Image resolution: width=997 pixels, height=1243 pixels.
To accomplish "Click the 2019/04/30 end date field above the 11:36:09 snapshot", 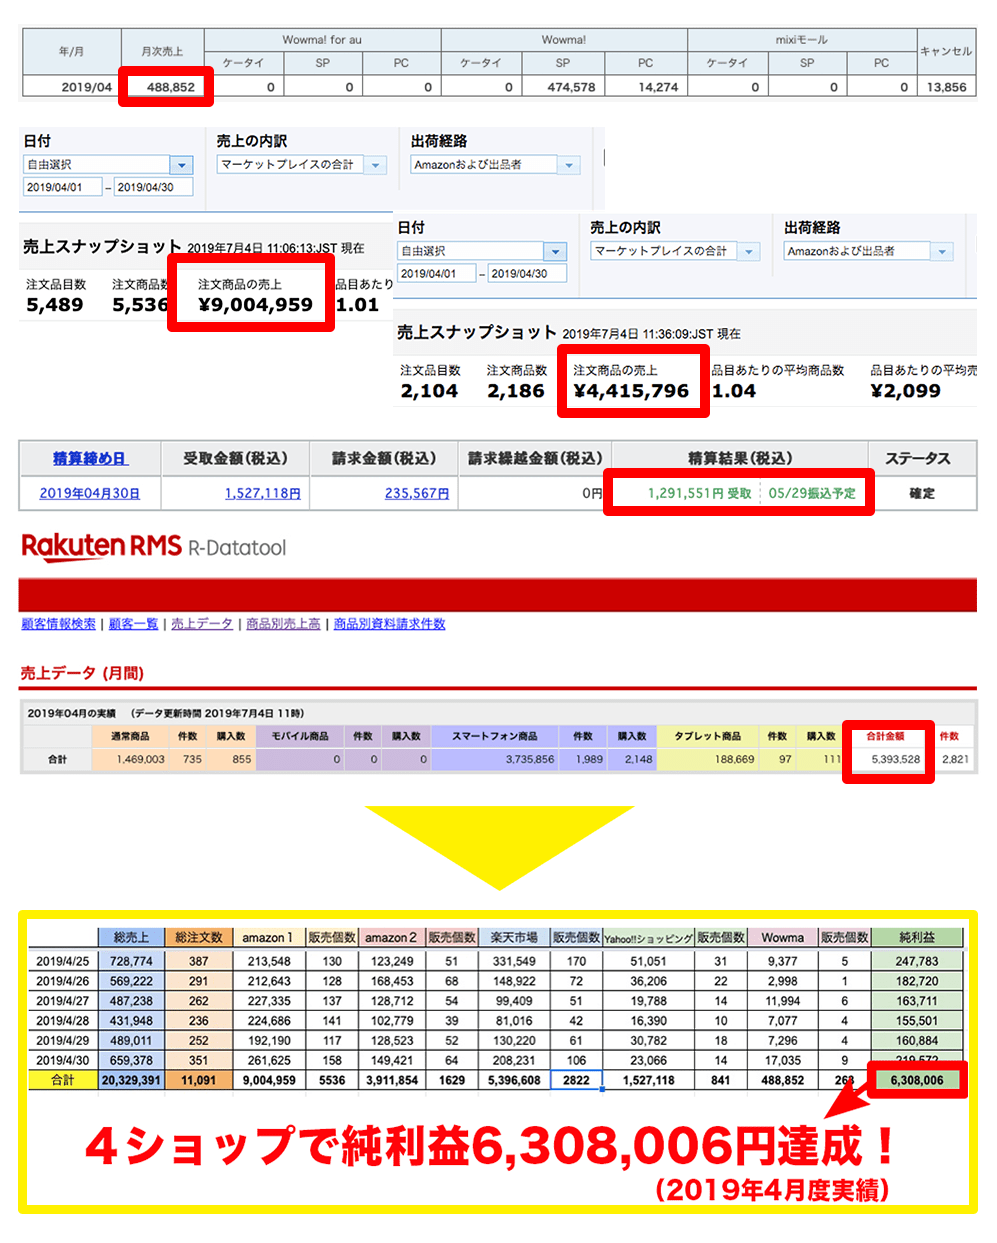I will click(x=527, y=273).
